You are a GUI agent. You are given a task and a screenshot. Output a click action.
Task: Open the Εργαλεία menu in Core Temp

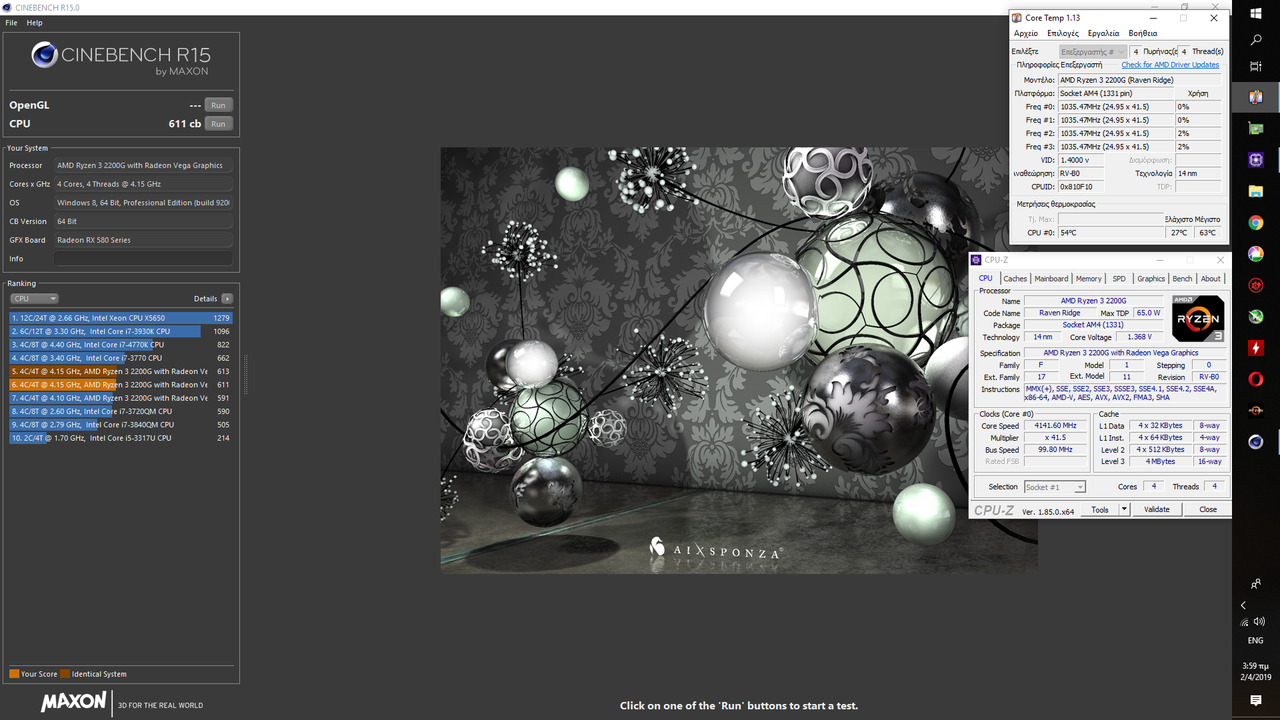[1104, 33]
